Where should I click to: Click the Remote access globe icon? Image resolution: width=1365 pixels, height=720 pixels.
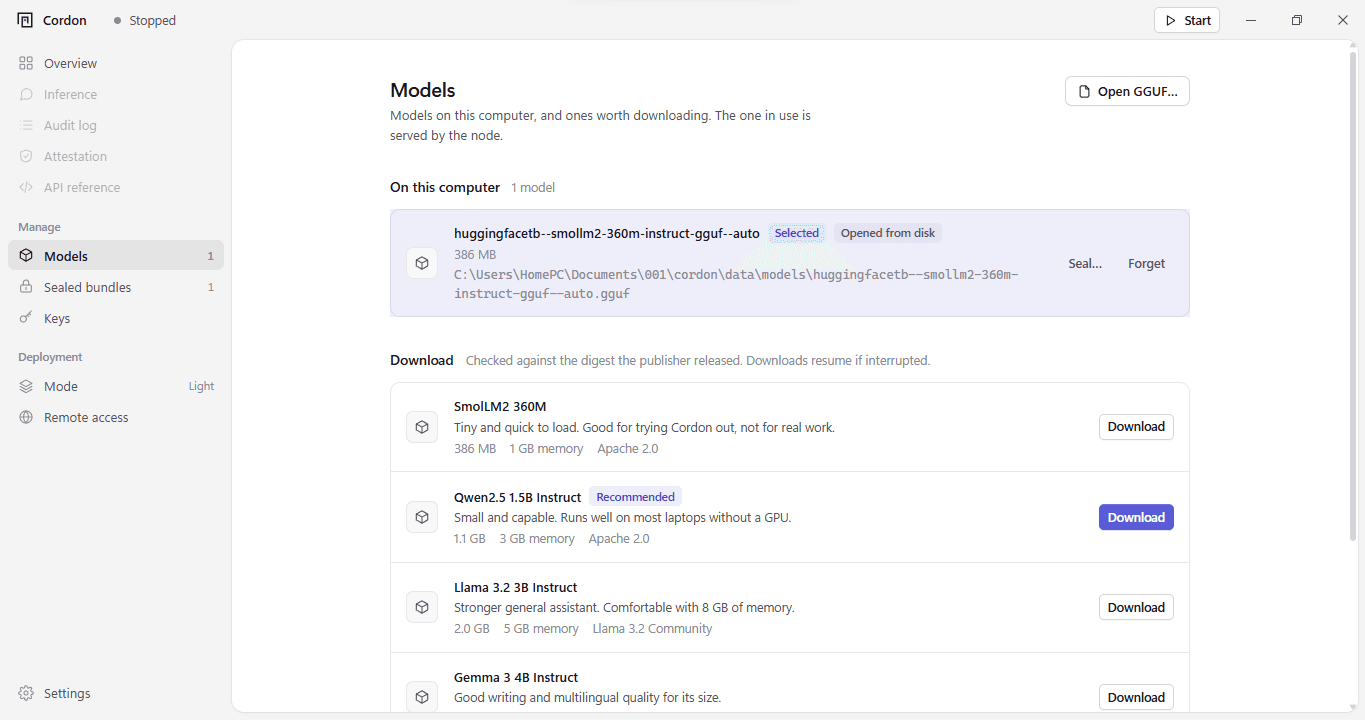[26, 417]
